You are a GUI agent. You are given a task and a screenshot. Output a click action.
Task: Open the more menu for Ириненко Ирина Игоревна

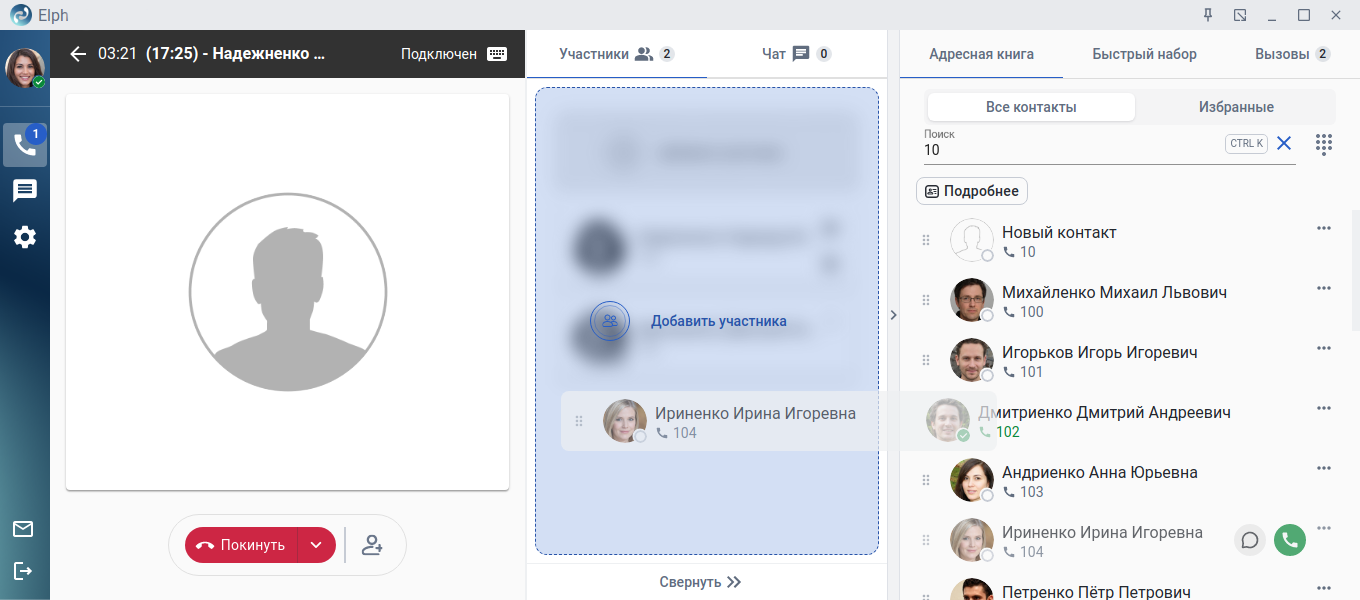(1324, 528)
